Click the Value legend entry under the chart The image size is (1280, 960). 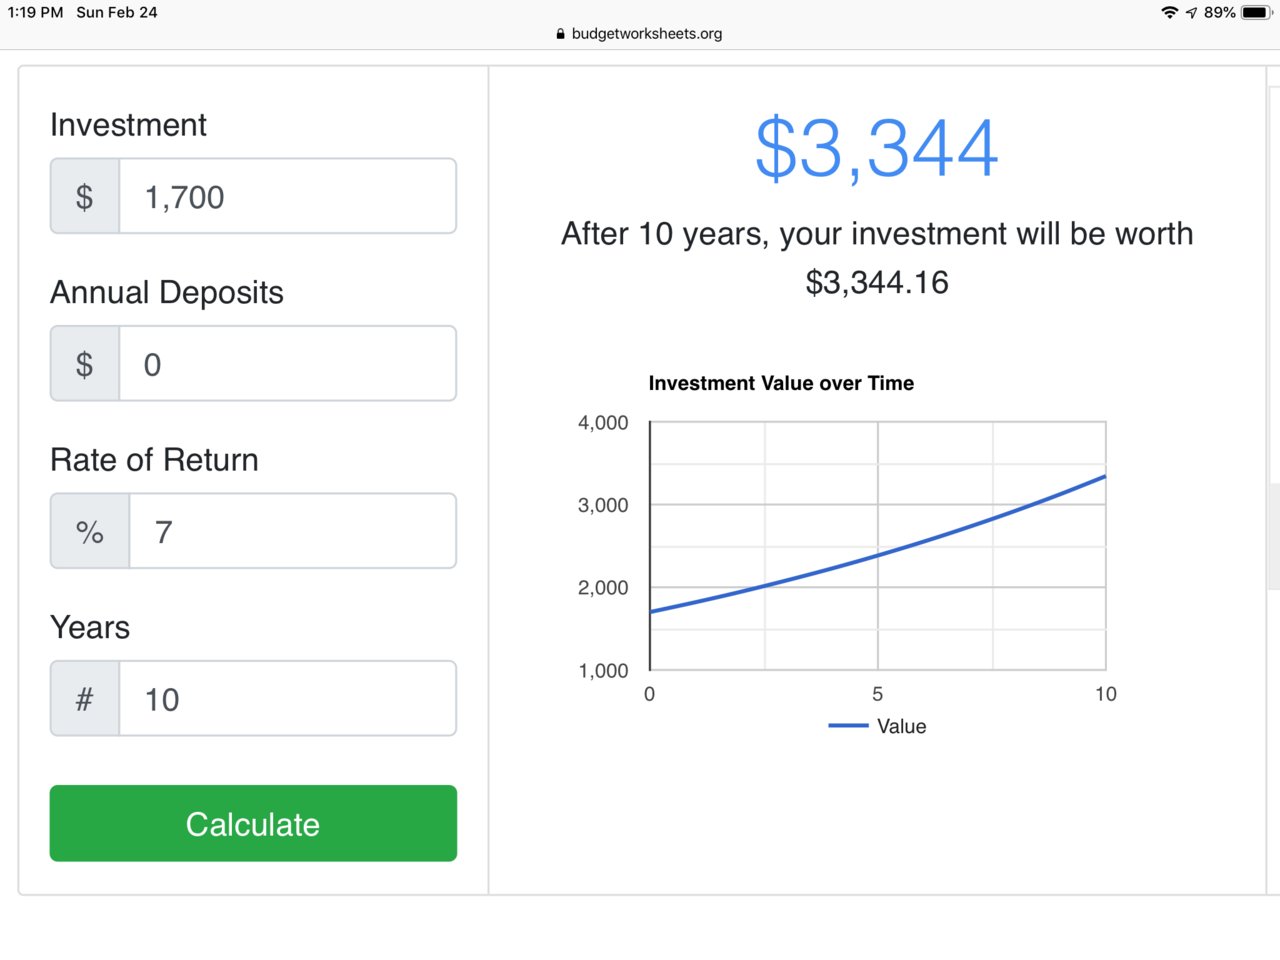901,727
